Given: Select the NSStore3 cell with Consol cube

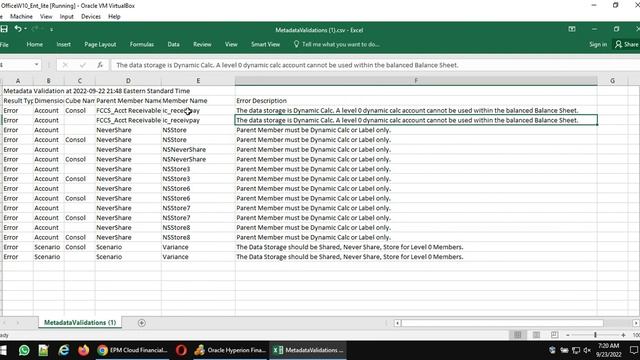Looking at the screenshot, I should coord(198,179).
